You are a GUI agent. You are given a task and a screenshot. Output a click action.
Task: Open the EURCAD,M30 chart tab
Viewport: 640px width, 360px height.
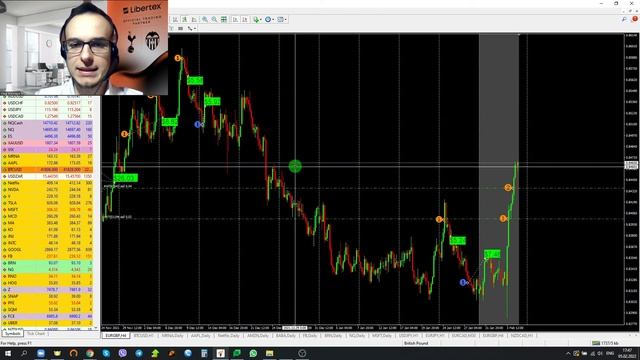[463, 336]
